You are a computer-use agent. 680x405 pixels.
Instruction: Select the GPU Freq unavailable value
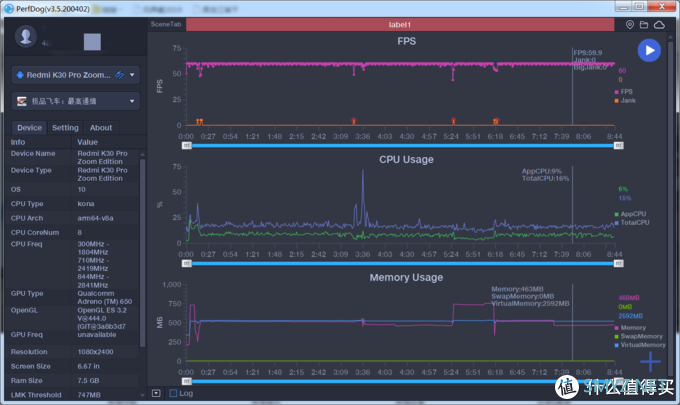pos(97,335)
